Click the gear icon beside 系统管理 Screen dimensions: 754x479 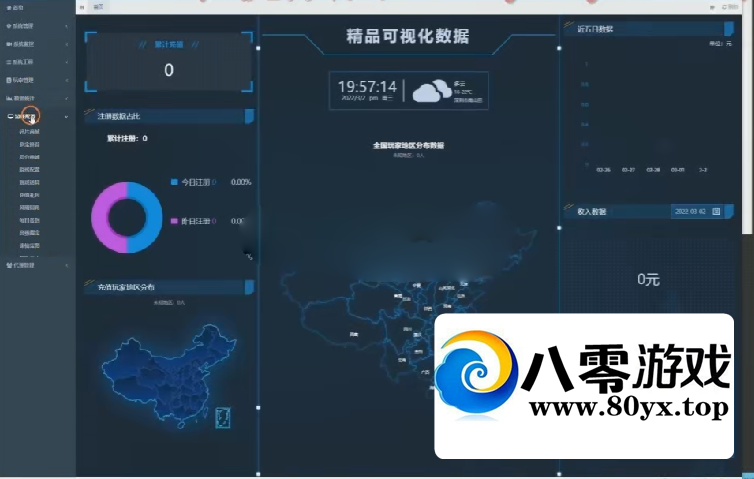[9, 26]
